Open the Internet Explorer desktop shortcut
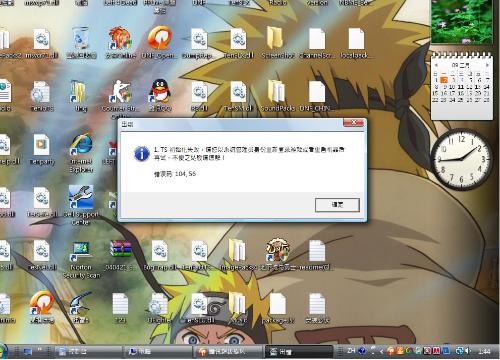The image size is (500, 360). coord(81,152)
